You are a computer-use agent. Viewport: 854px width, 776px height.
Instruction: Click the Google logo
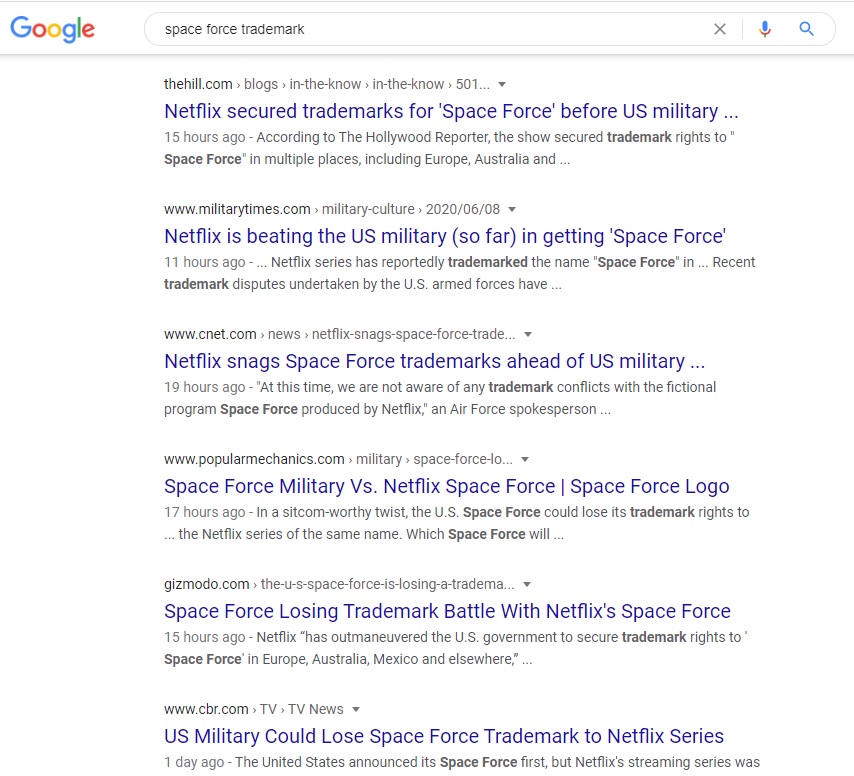52,29
